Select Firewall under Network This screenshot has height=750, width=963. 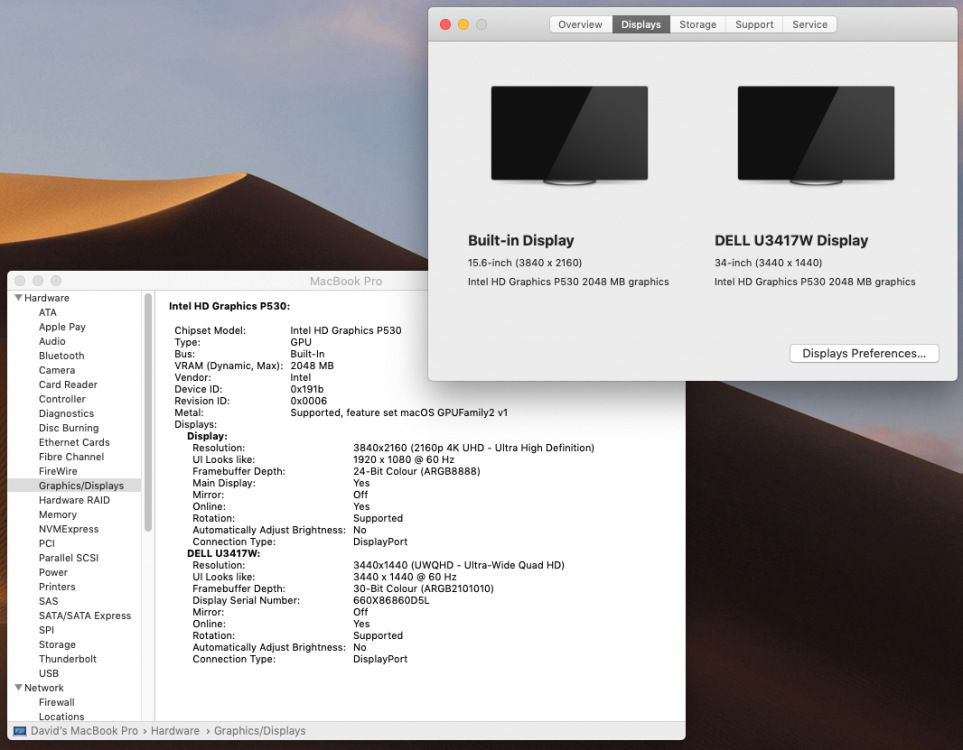coord(57,702)
